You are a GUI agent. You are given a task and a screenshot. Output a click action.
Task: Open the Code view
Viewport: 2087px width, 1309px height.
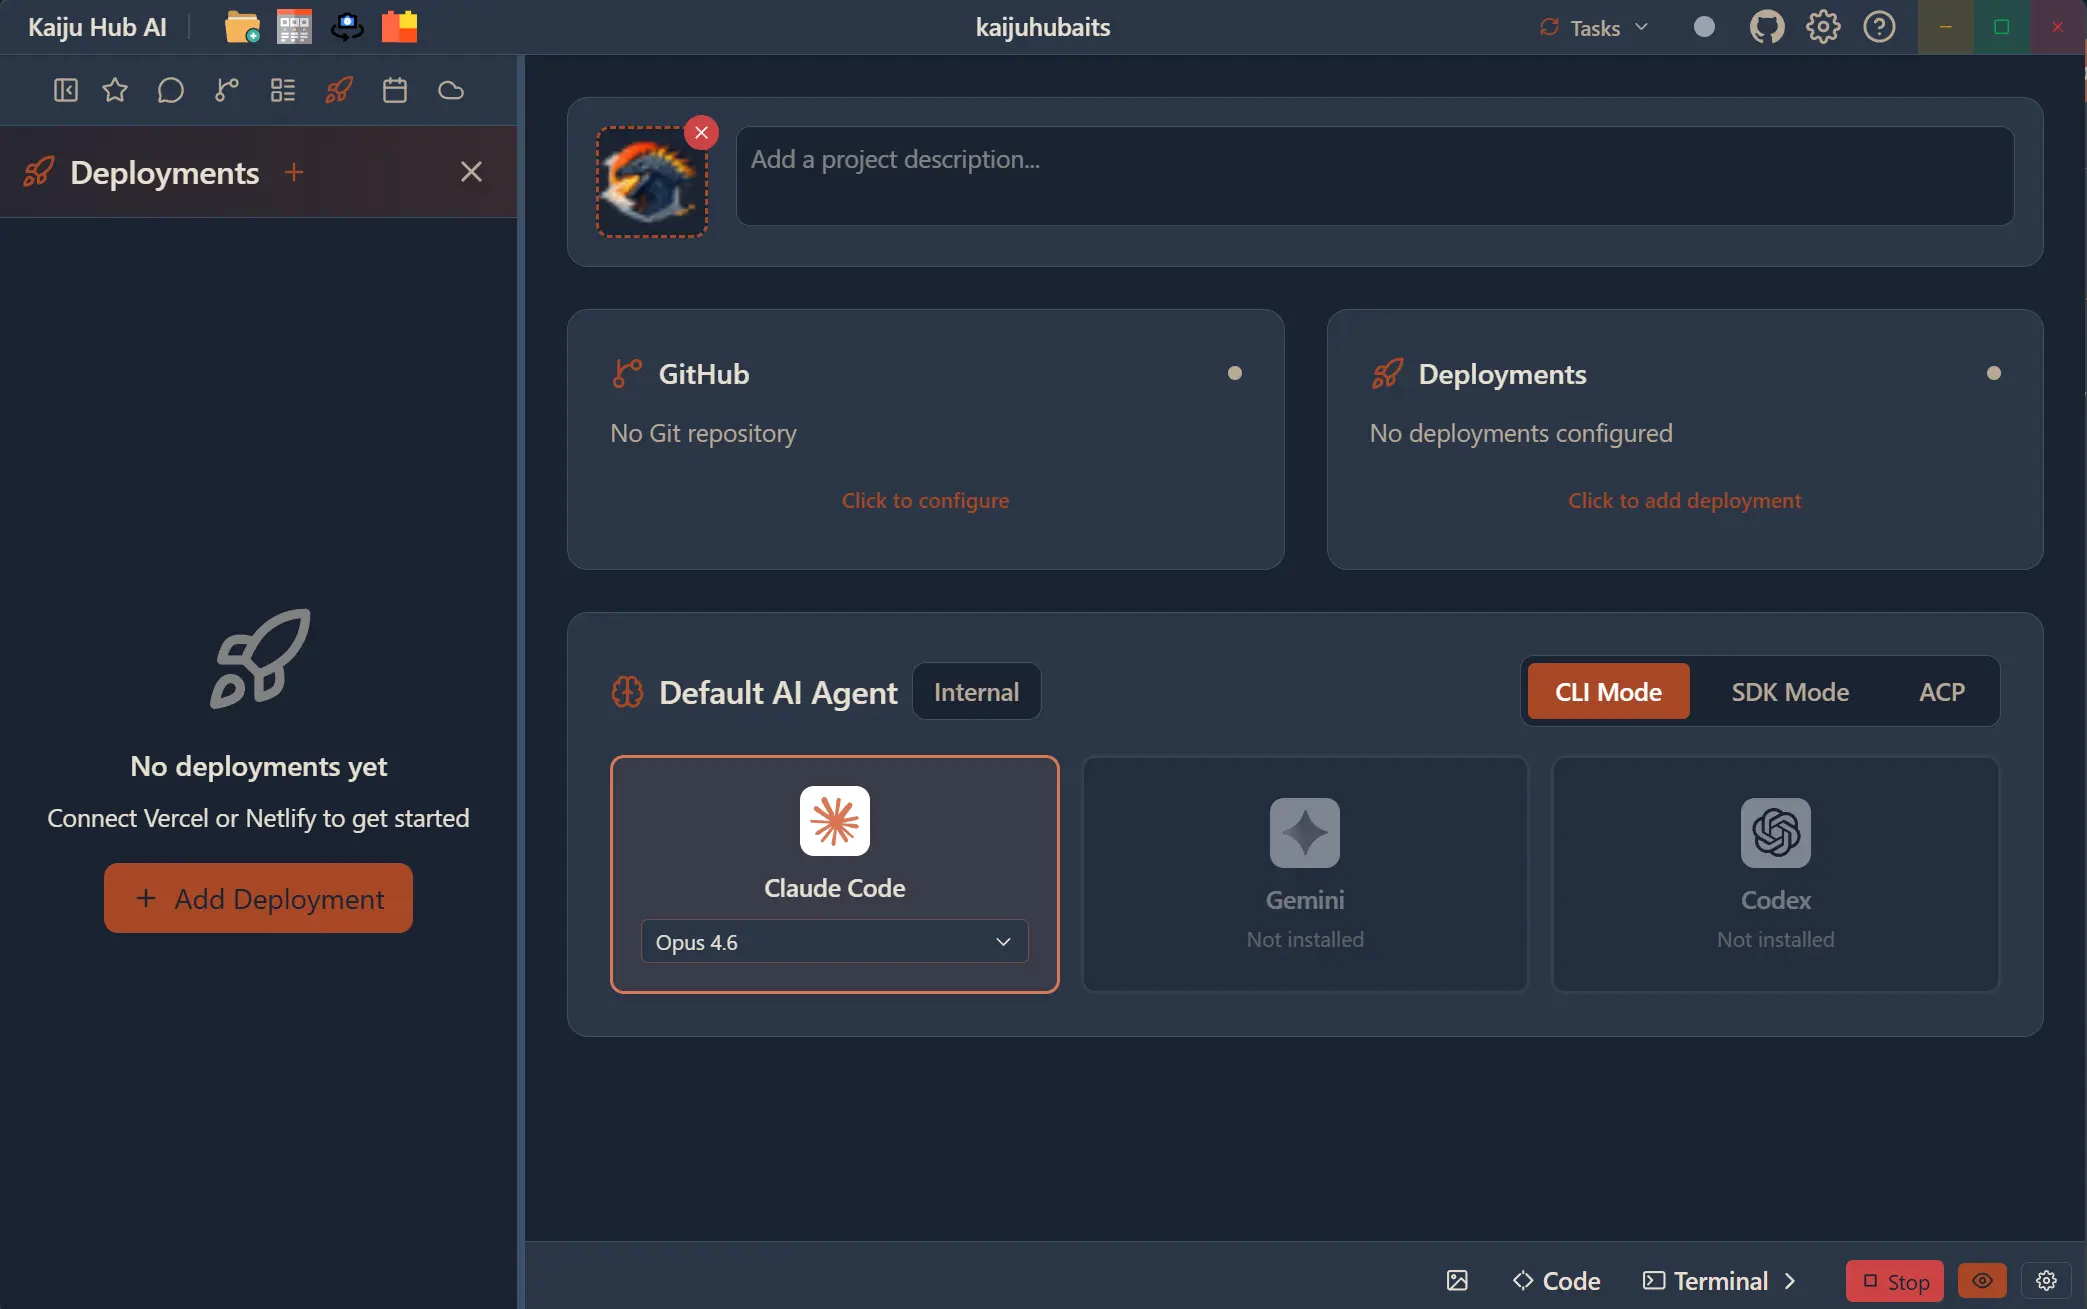pyautogui.click(x=1556, y=1281)
